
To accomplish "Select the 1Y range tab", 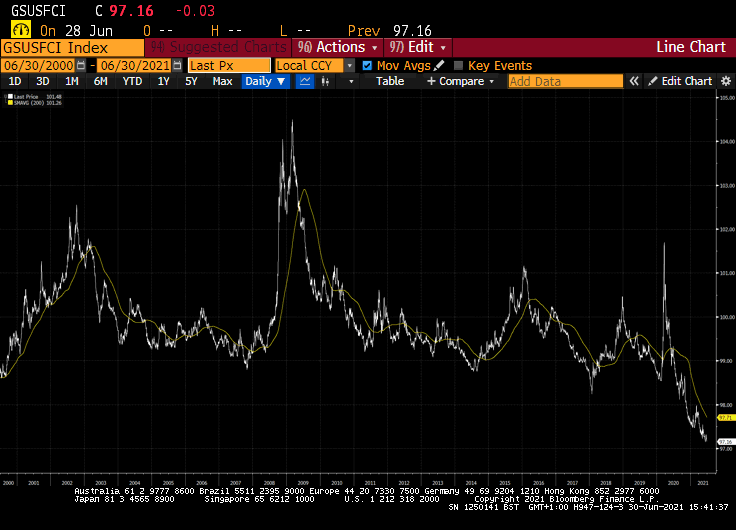I will coord(163,81).
